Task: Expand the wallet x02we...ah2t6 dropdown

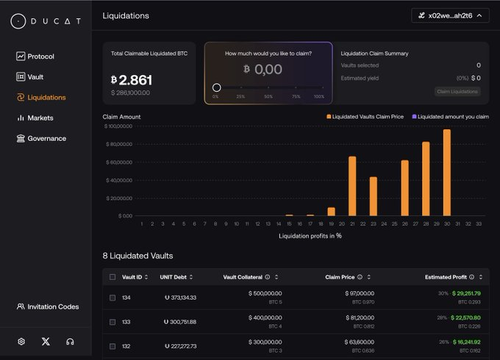Action: 450,16
